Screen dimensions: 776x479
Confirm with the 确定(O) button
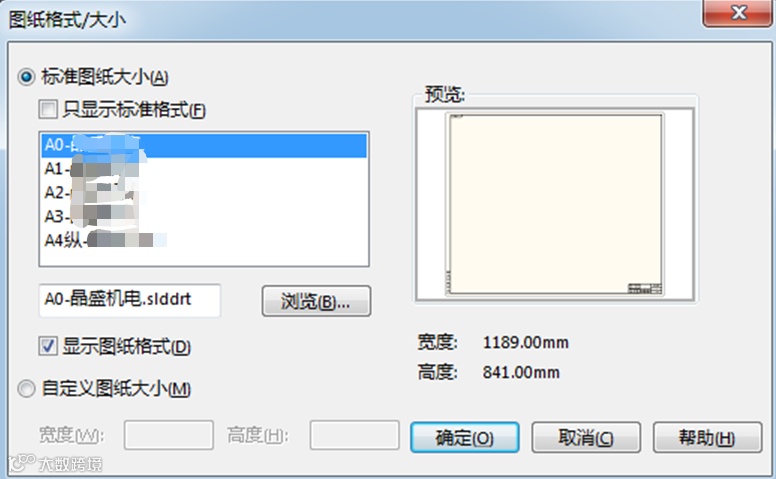coord(465,437)
